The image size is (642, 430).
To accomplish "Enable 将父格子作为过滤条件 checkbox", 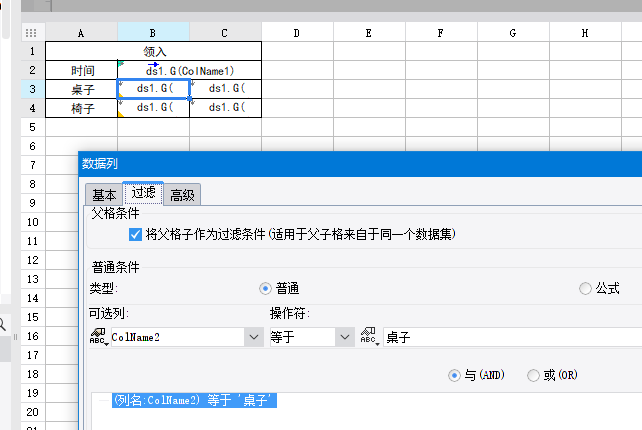I will (135, 235).
